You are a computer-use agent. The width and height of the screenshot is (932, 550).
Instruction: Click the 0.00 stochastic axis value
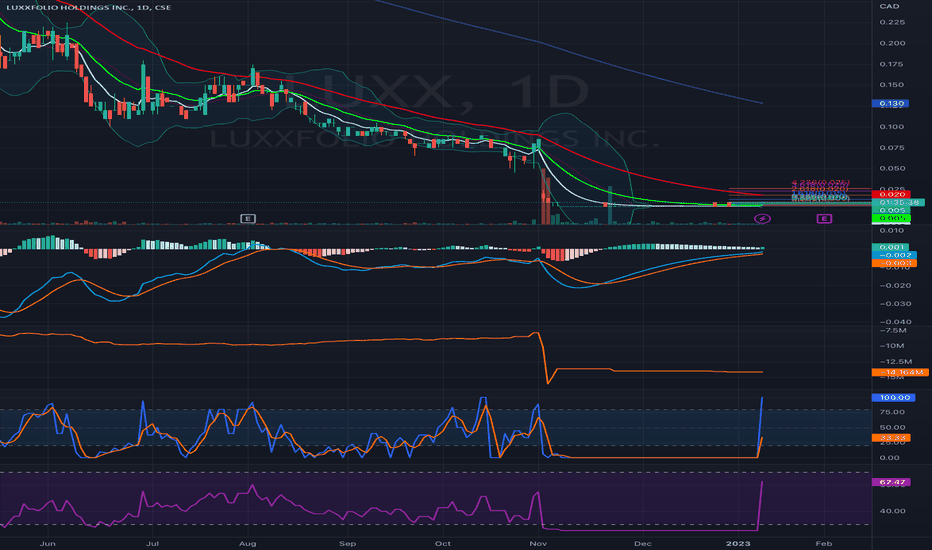pos(890,458)
